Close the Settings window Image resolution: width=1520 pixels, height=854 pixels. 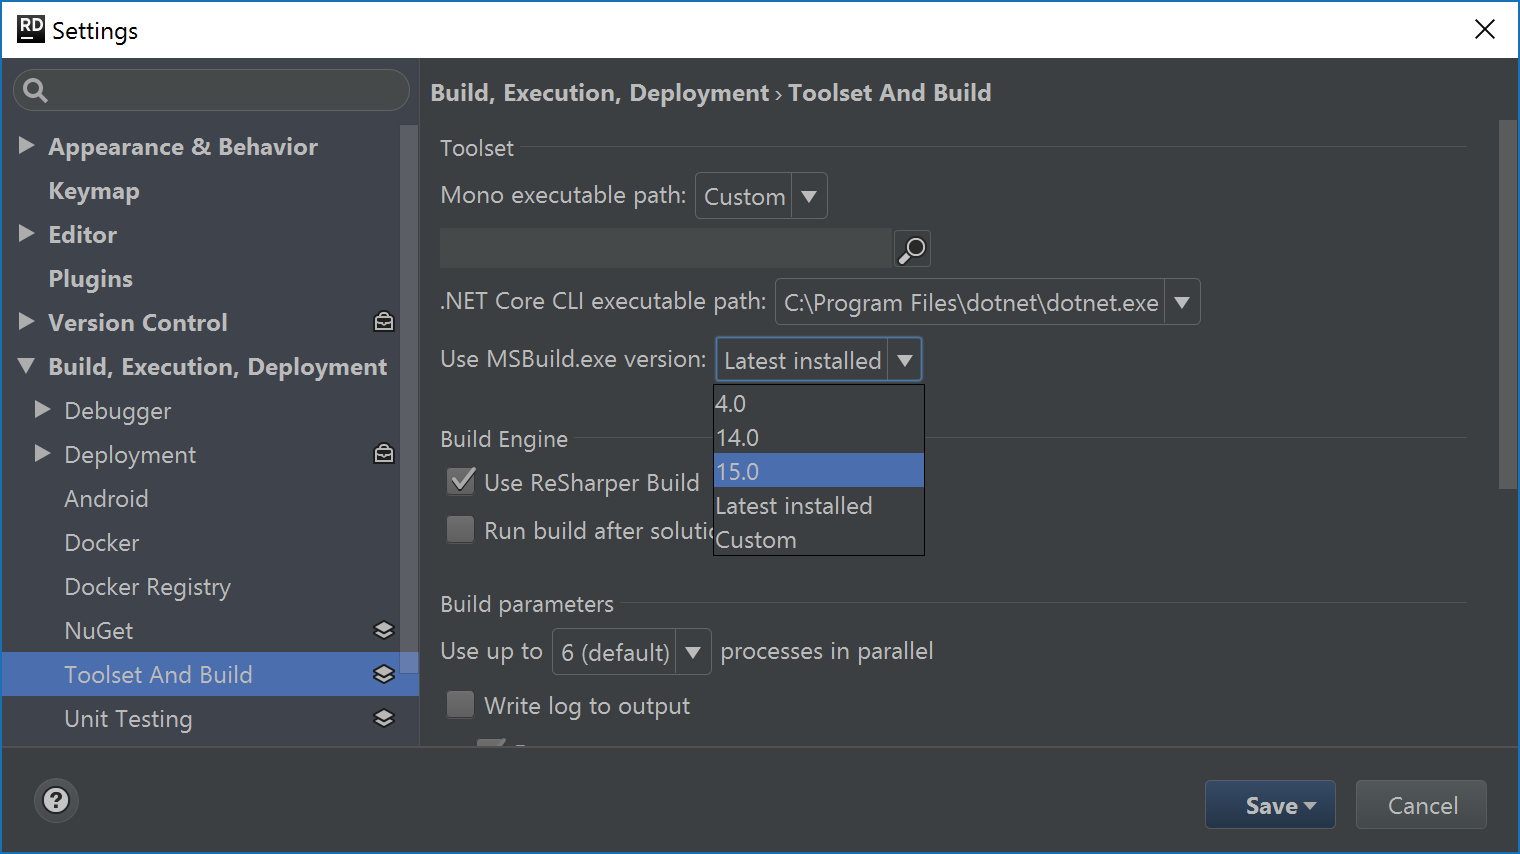click(x=1485, y=29)
